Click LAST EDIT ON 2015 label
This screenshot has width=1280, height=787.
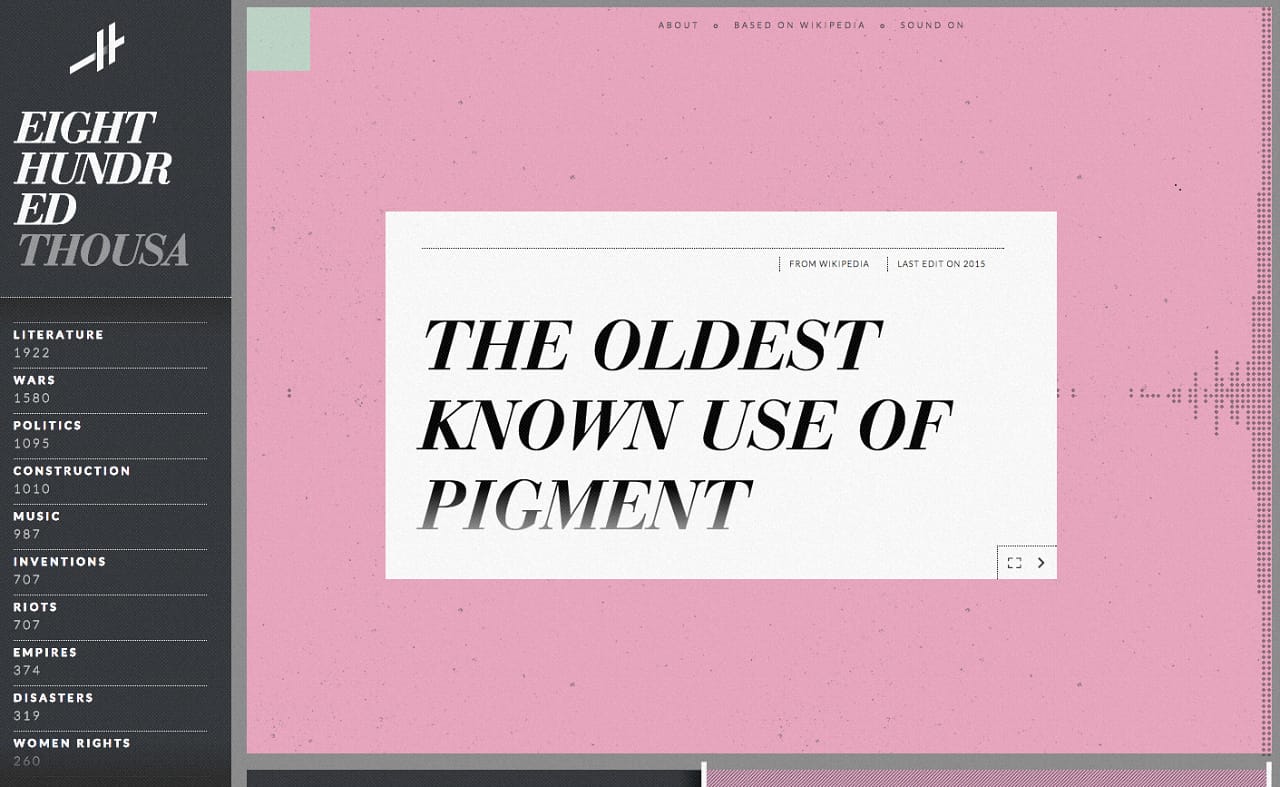pyautogui.click(x=940, y=264)
